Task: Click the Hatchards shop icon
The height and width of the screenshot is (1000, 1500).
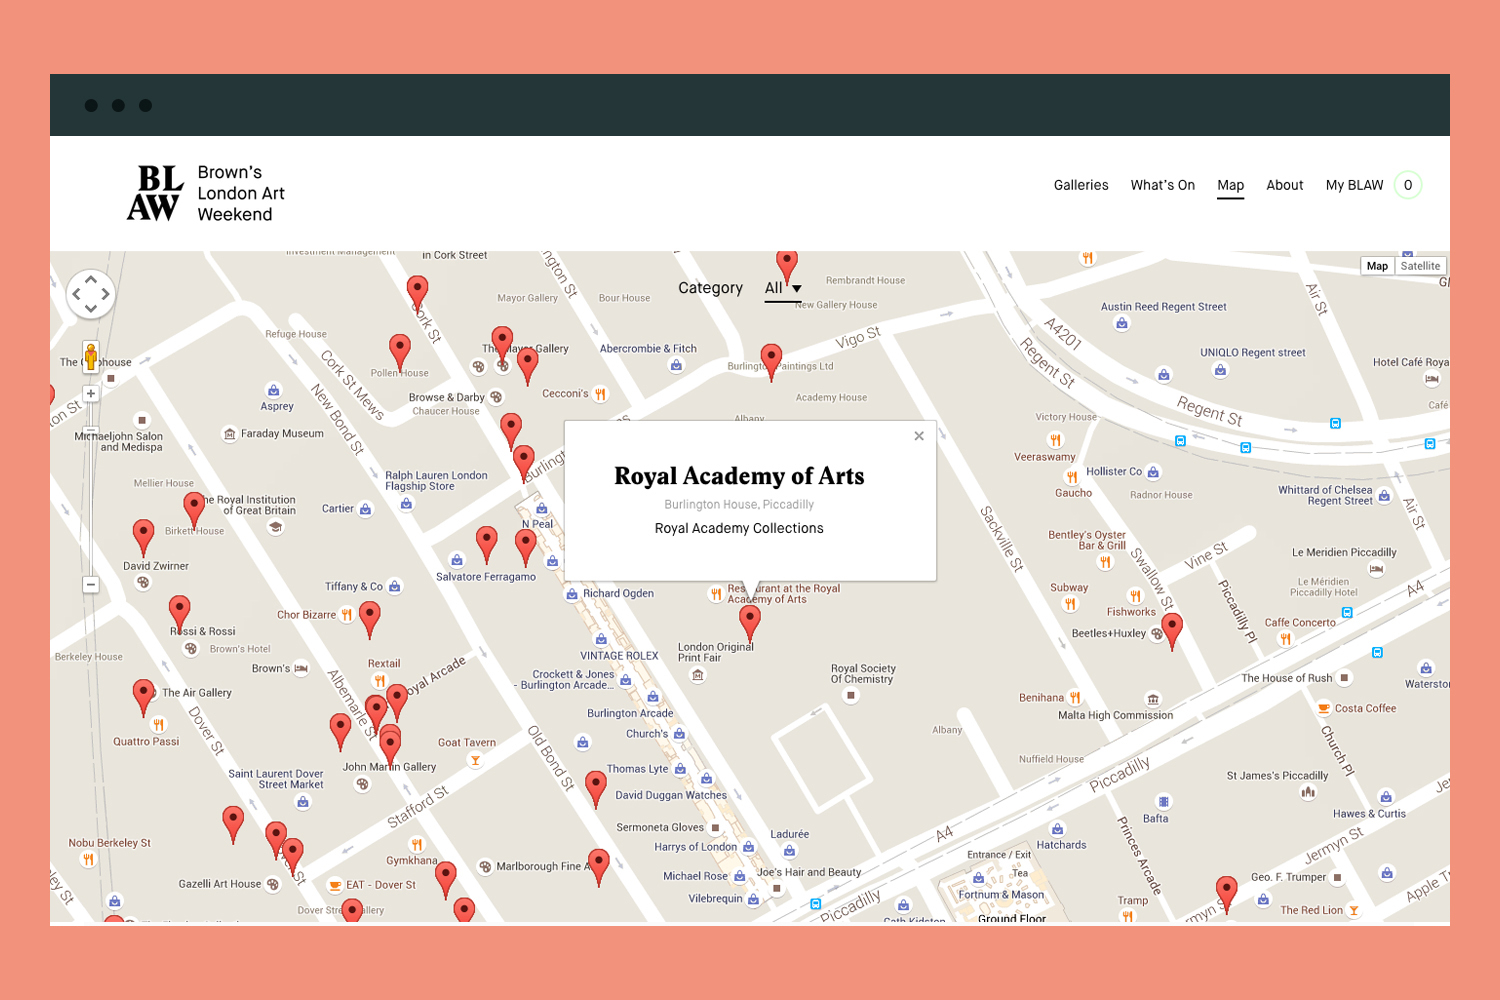Action: 1058,829
